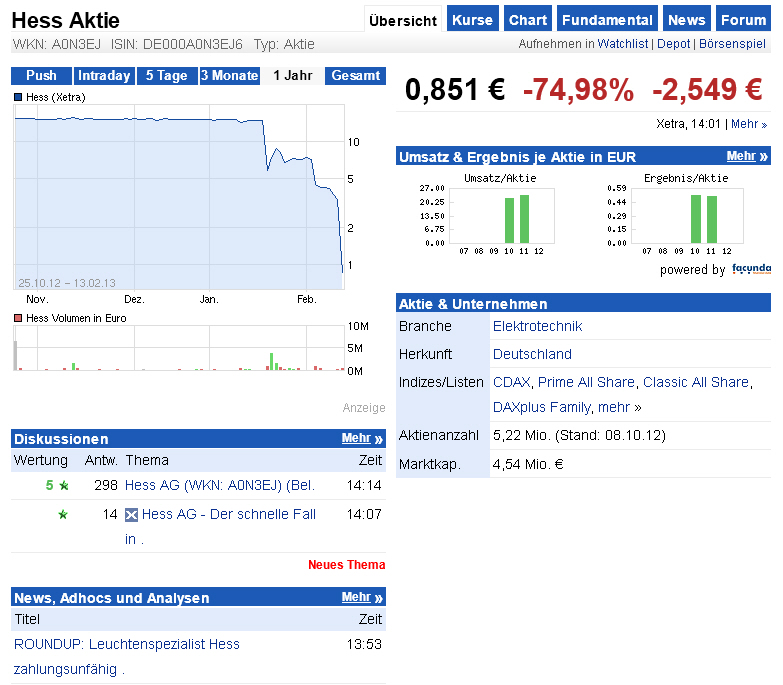The image size is (783, 685).
Task: Open Mehr in News, Adhocs header
Action: (x=362, y=597)
